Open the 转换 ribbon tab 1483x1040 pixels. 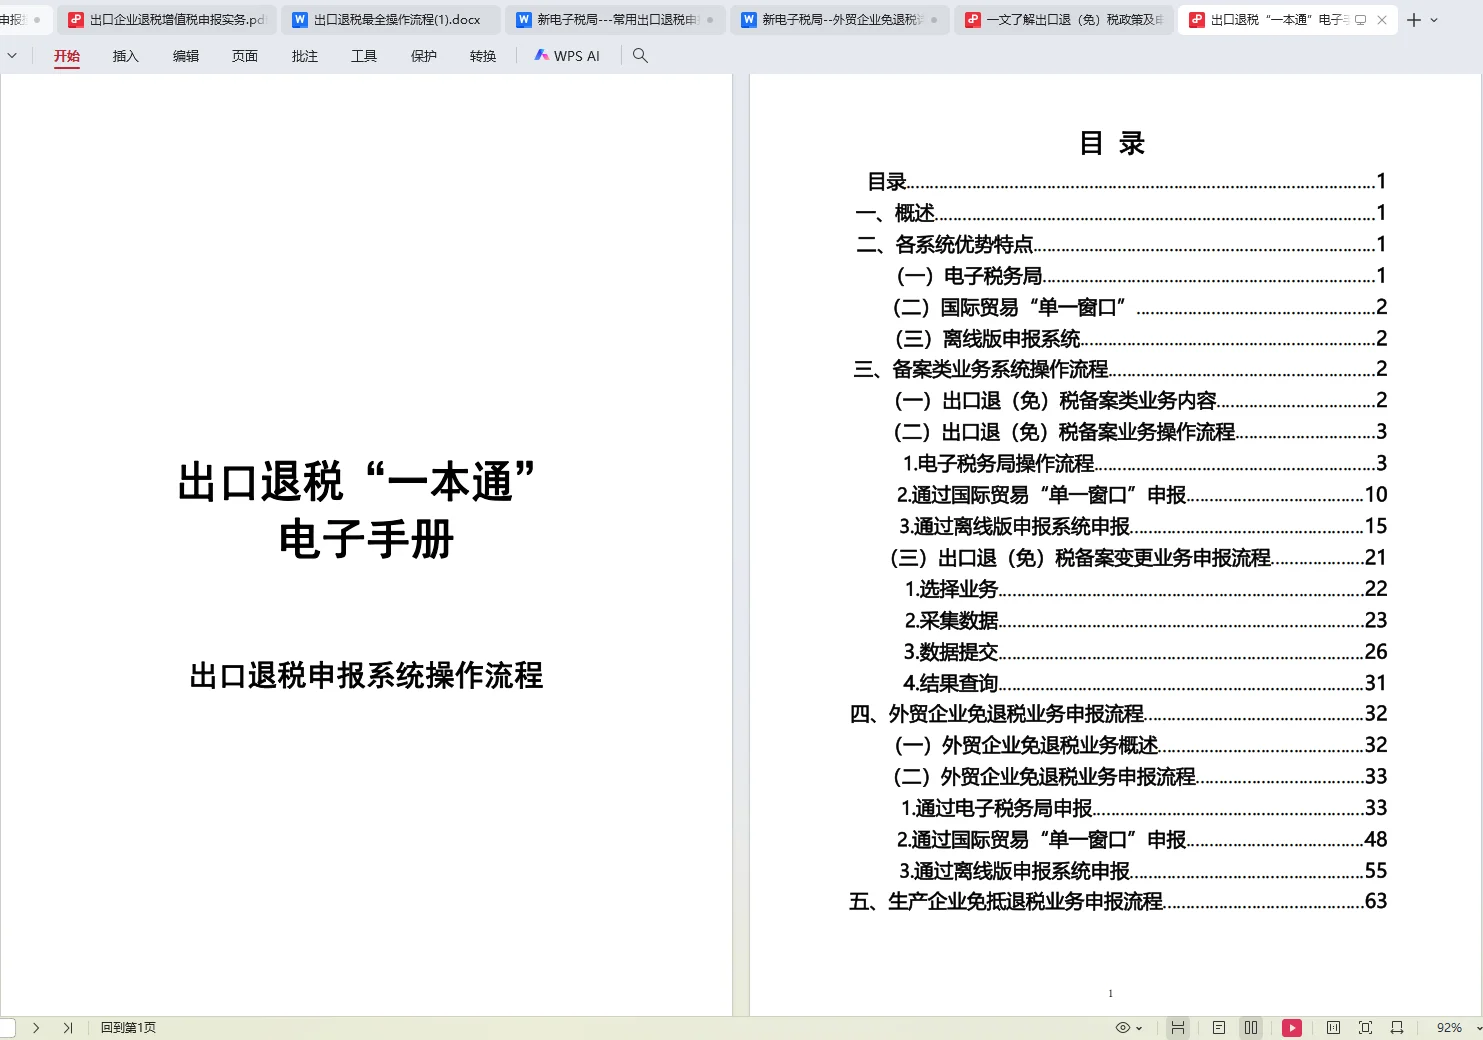pos(482,56)
